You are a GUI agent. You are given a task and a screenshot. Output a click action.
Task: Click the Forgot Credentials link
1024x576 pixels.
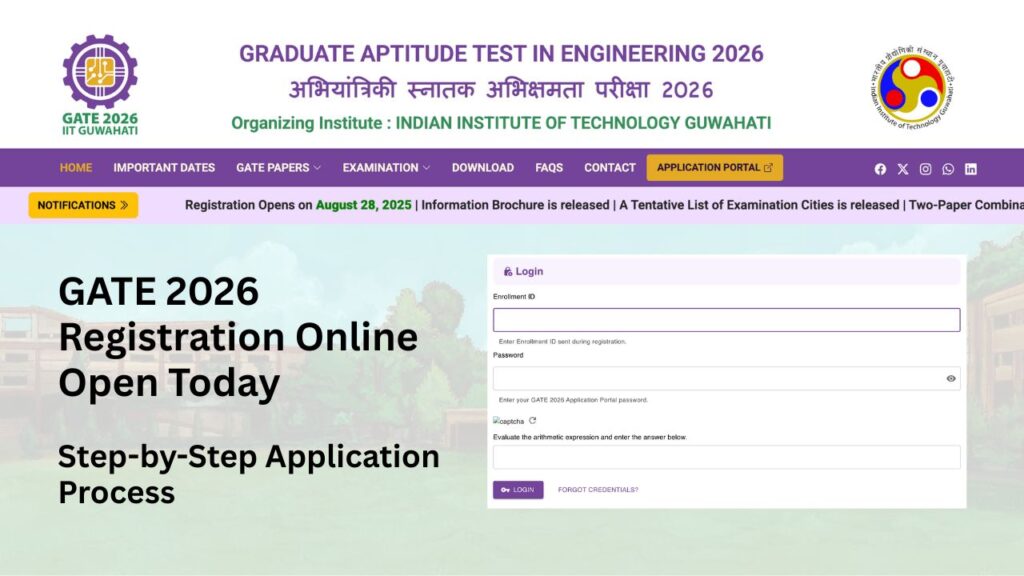click(598, 490)
